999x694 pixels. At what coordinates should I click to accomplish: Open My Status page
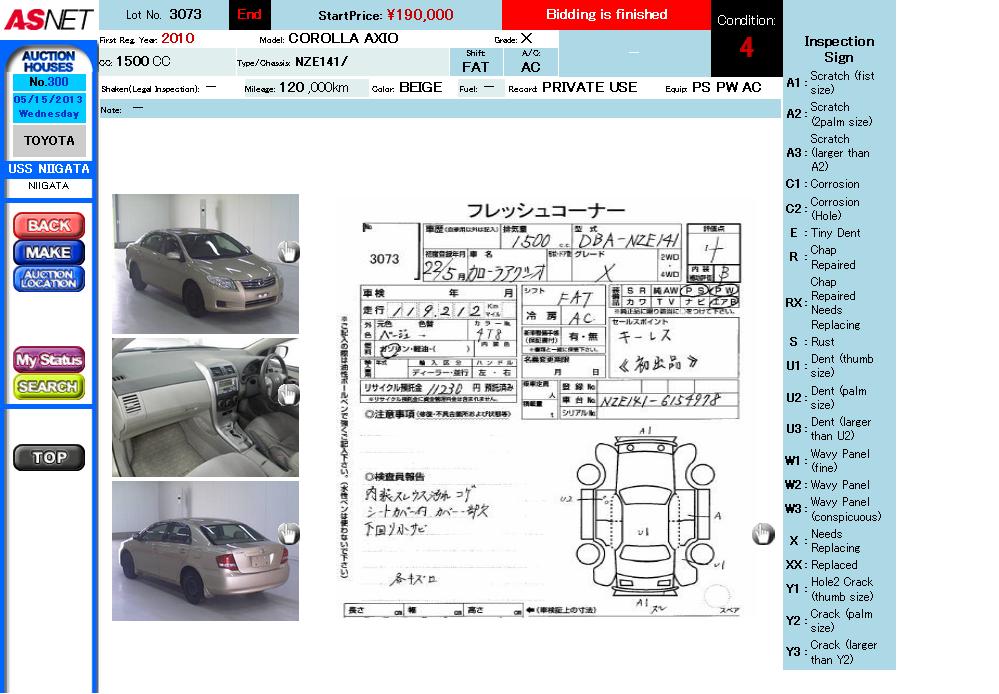click(49, 360)
